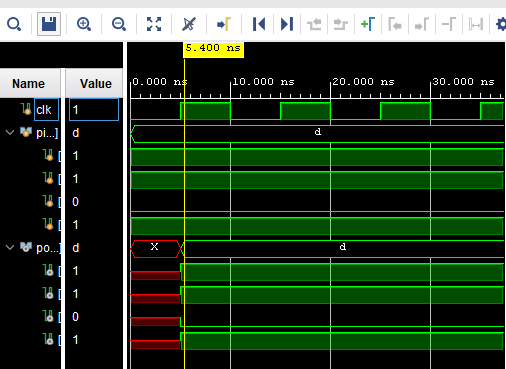Click the 20.000 ns time ruler mark
Image resolution: width=506 pixels, height=369 pixels.
[363, 82]
